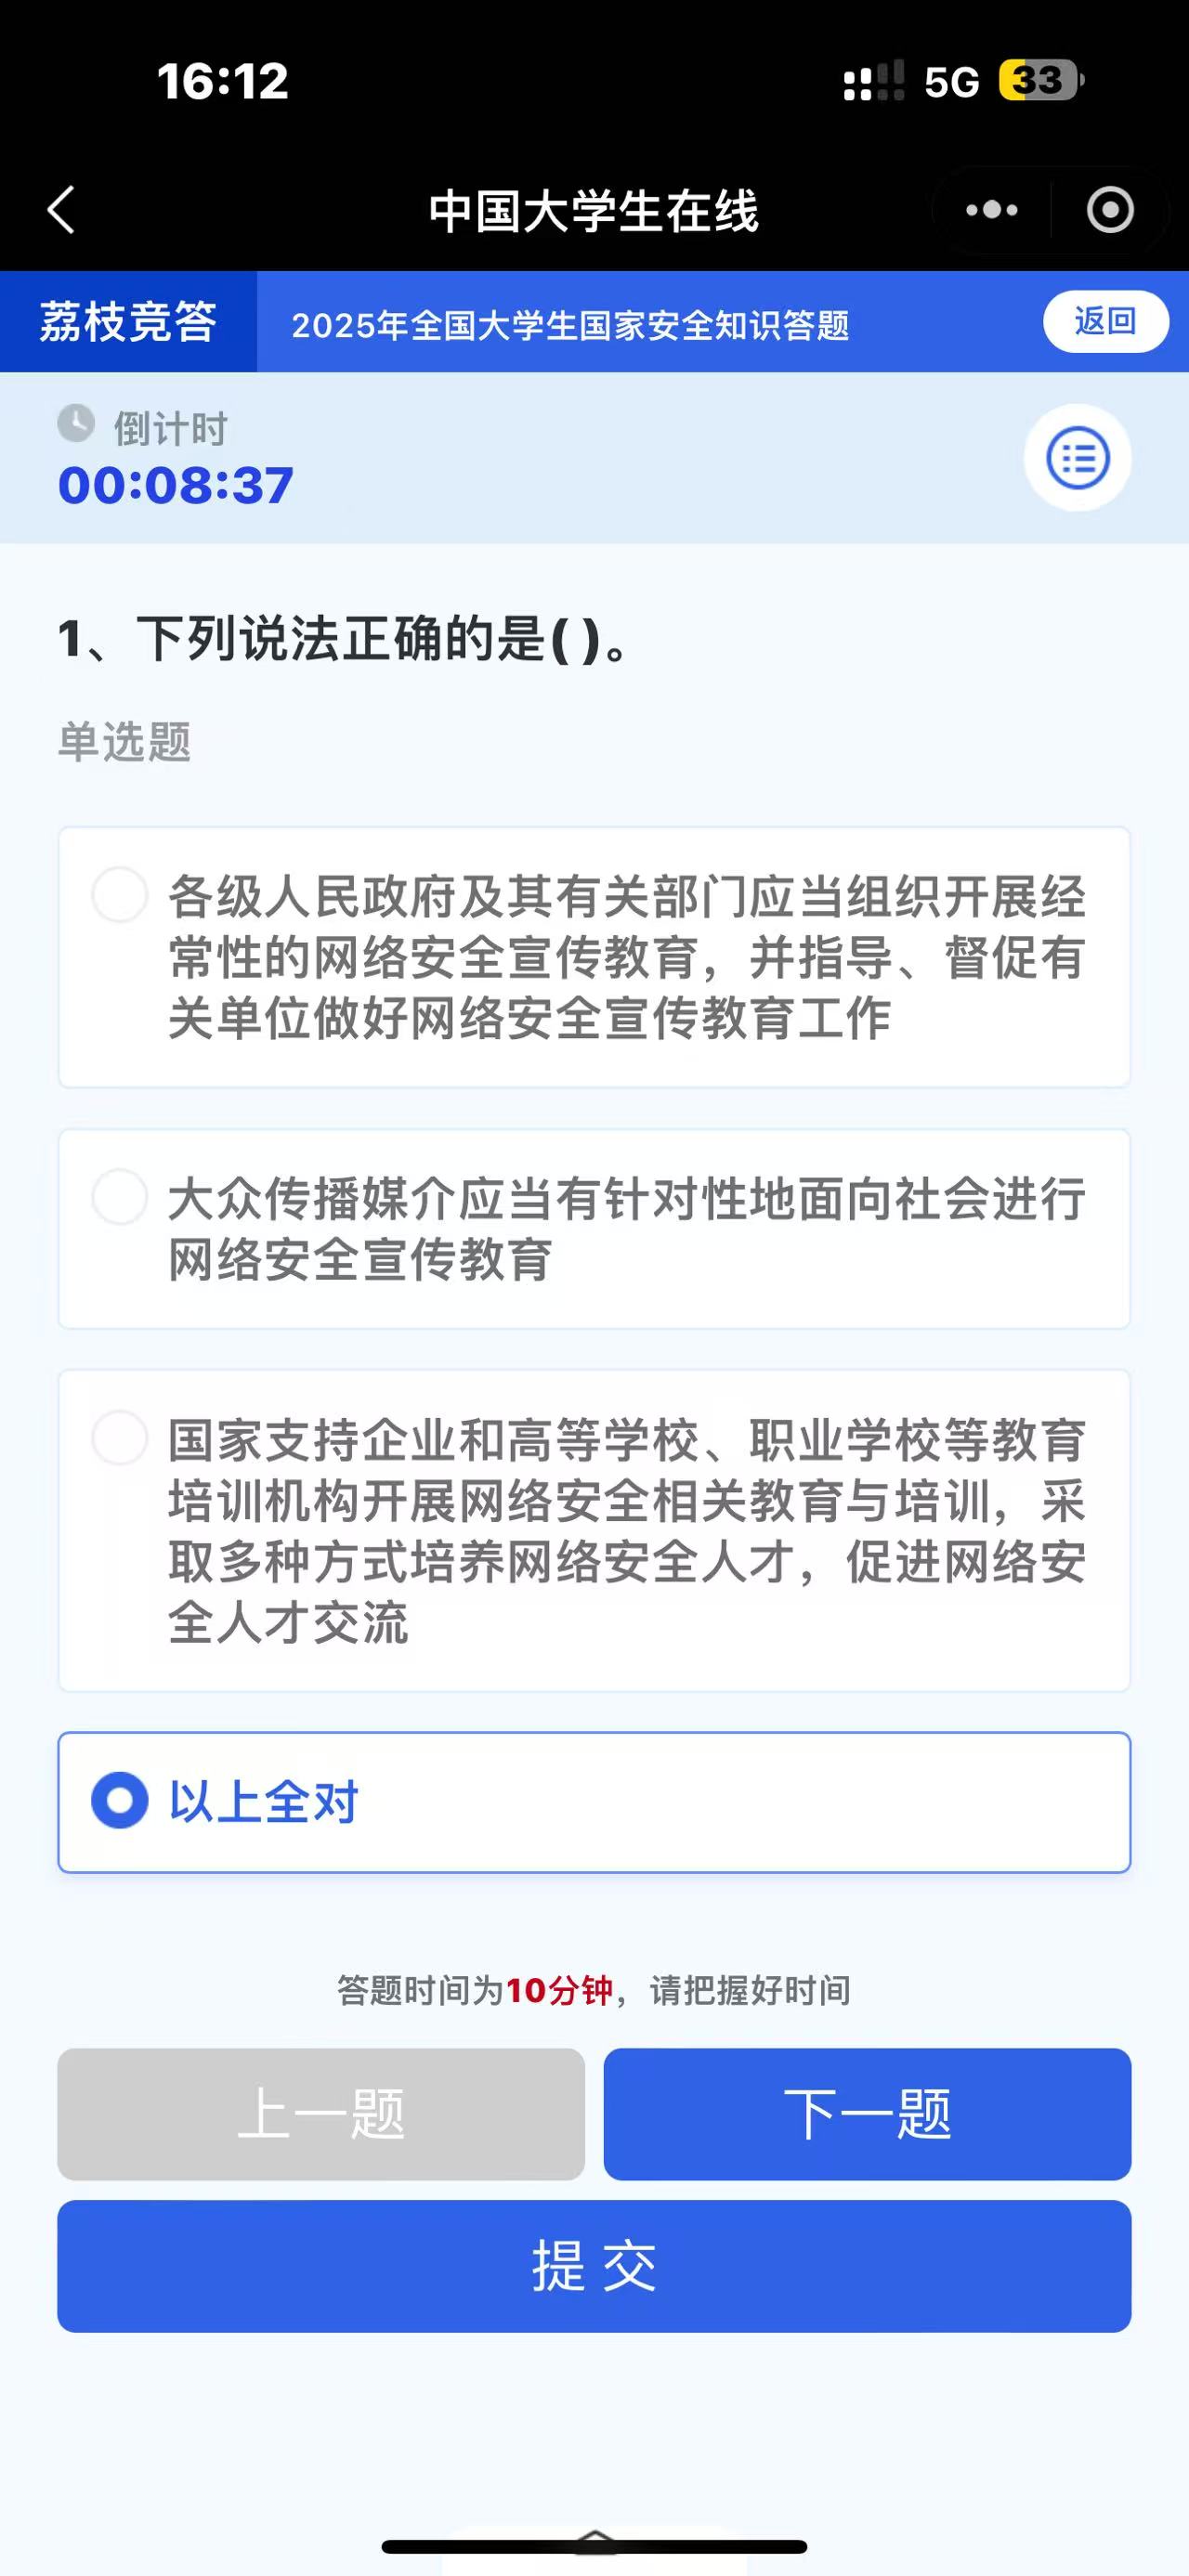Tap the bottom home indicator bar
Viewport: 1189px width, 2576px height.
click(594, 2546)
